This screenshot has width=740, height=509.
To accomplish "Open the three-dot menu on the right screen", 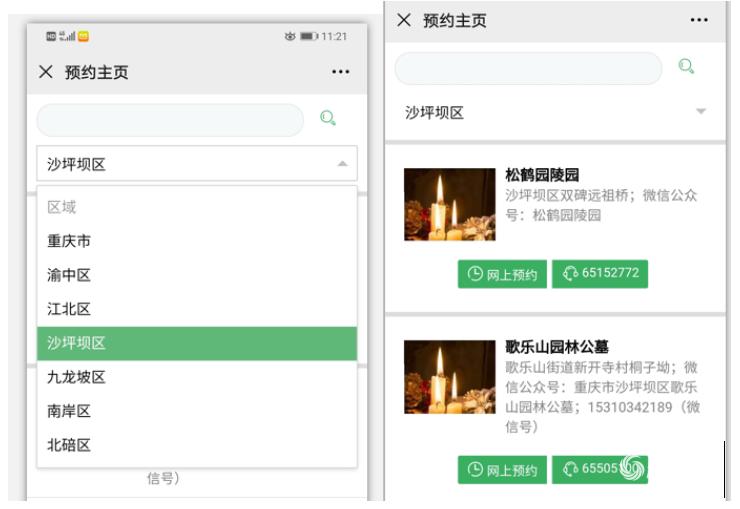I will pyautogui.click(x=699, y=20).
